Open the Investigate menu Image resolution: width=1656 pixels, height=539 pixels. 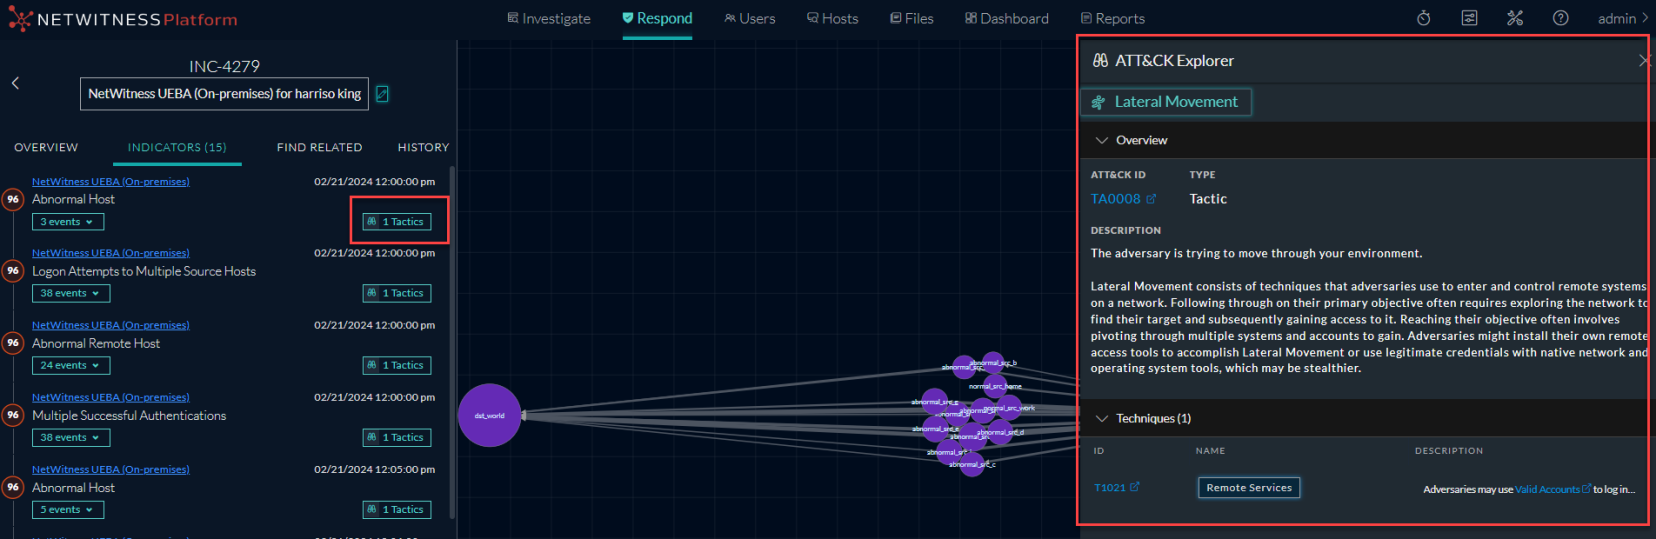click(549, 18)
